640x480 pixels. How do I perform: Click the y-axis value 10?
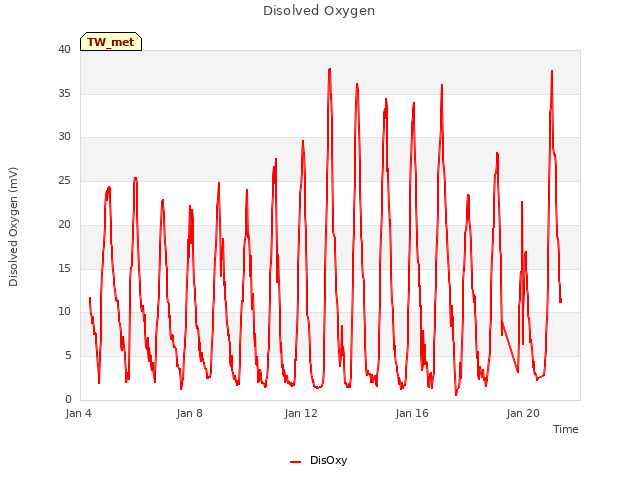pos(64,312)
